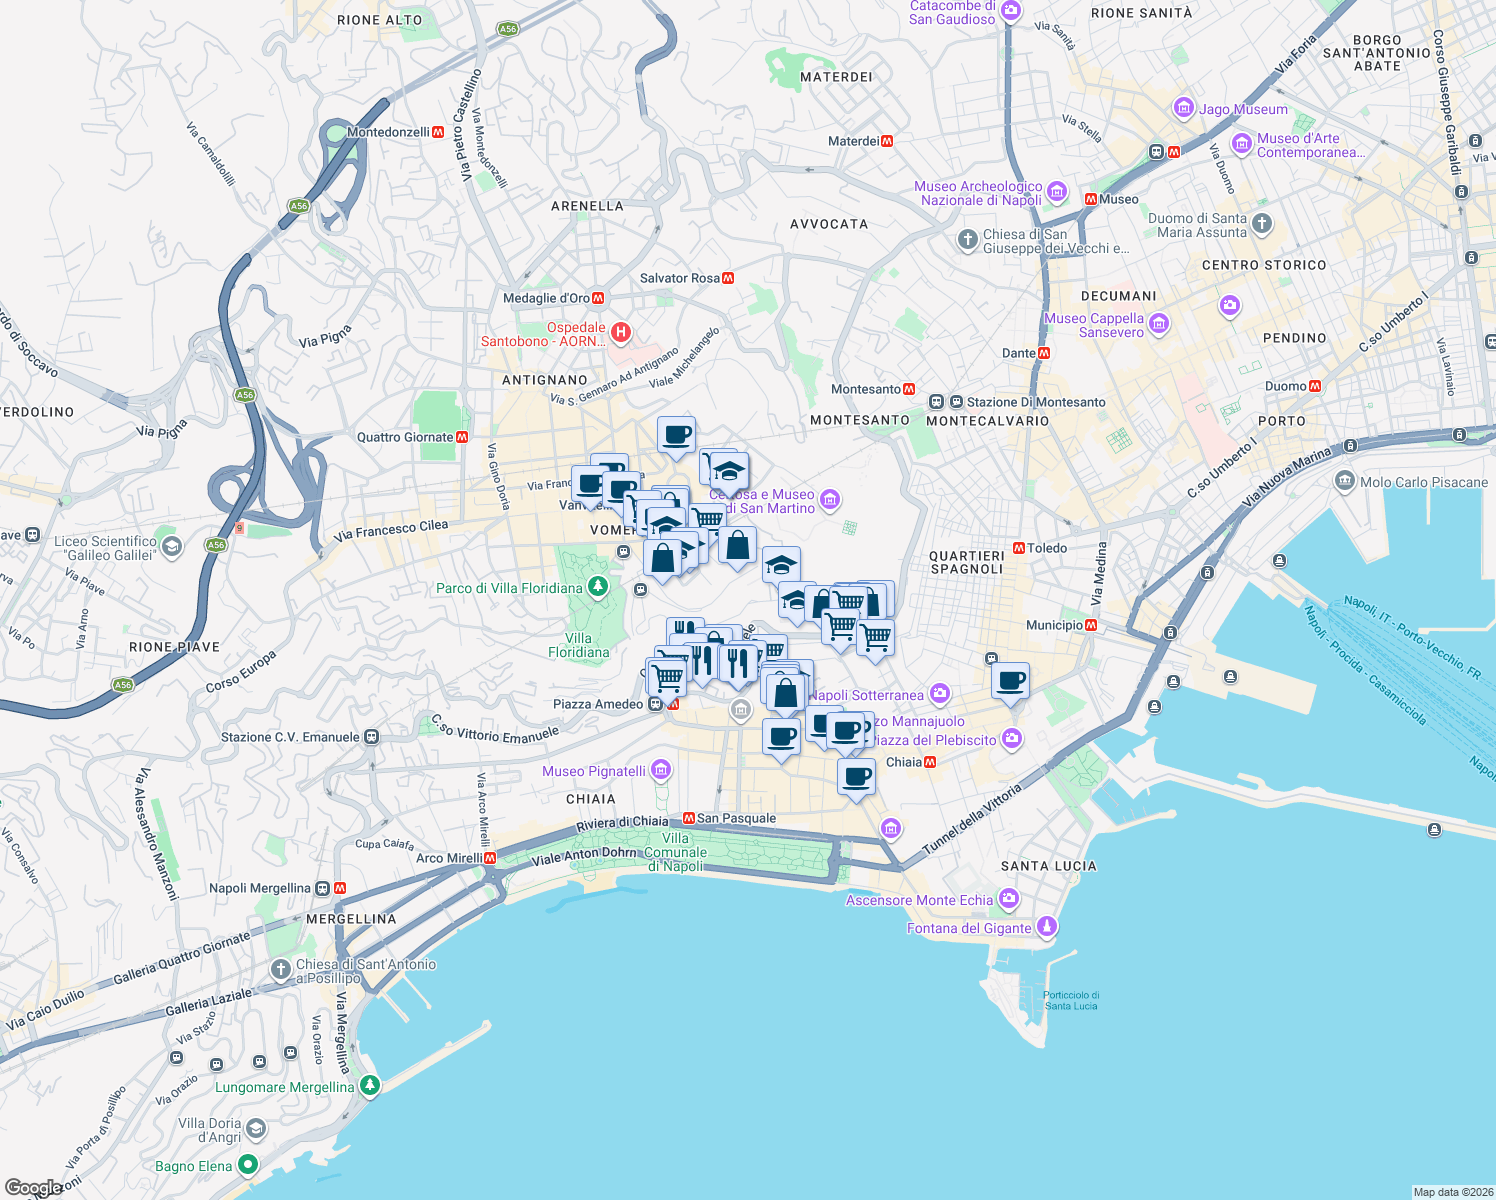
Task: Select the Chiesa di Sant'Antonio a Posillipo church icon
Action: [x=279, y=968]
